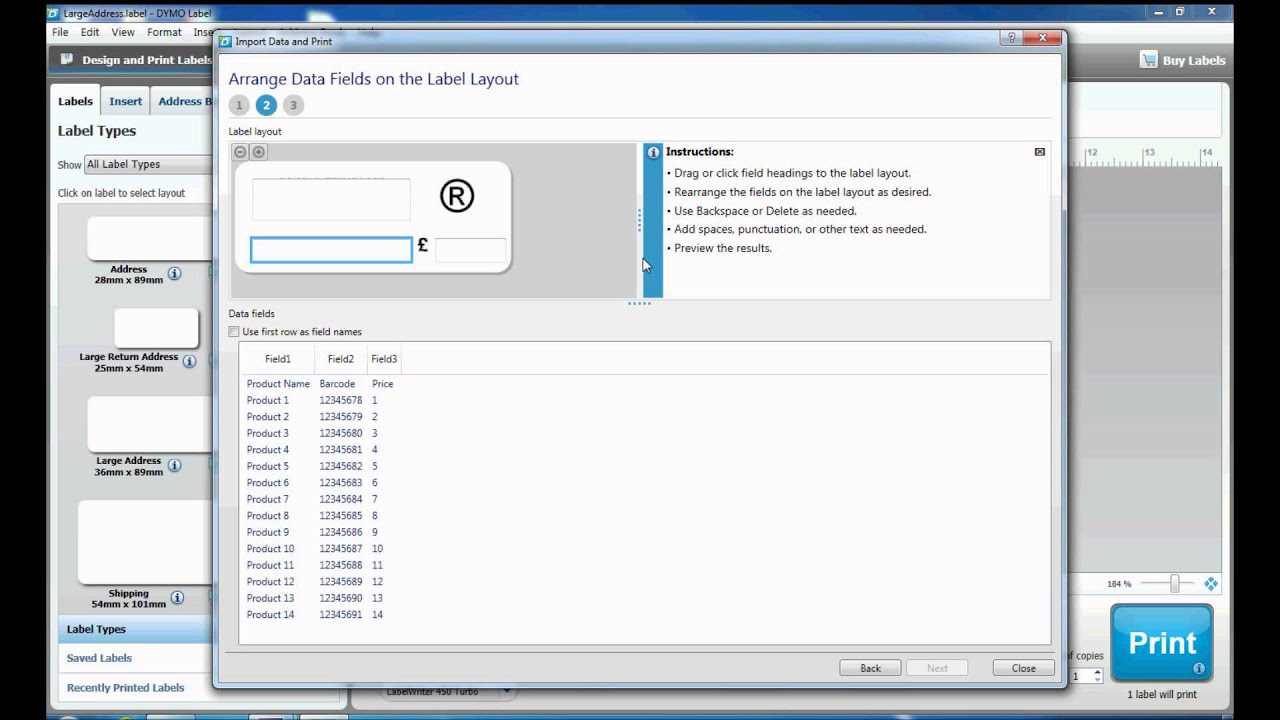Click barcode 12345691 in the table

(341, 615)
